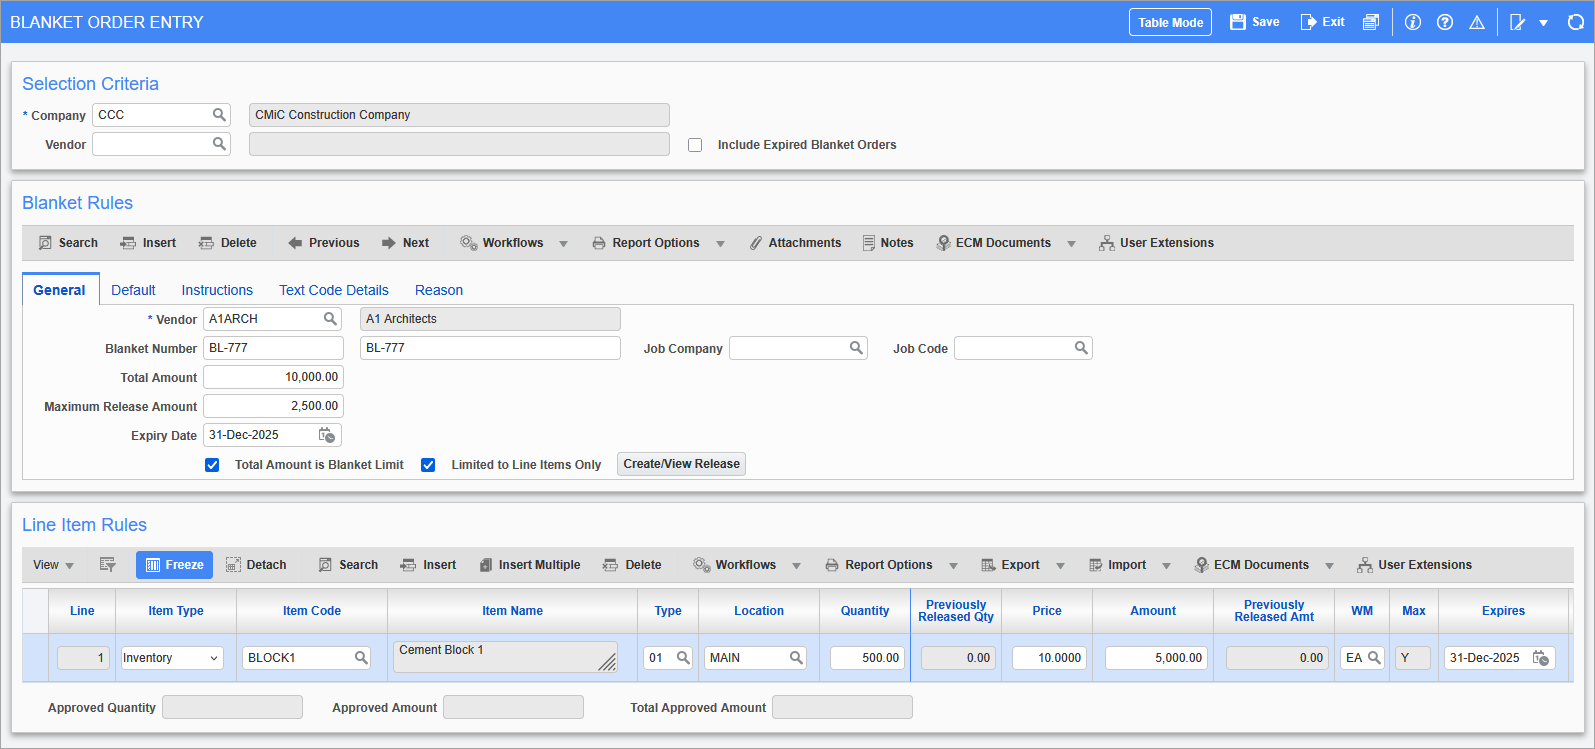Click the refresh icon in the header

point(1576,22)
